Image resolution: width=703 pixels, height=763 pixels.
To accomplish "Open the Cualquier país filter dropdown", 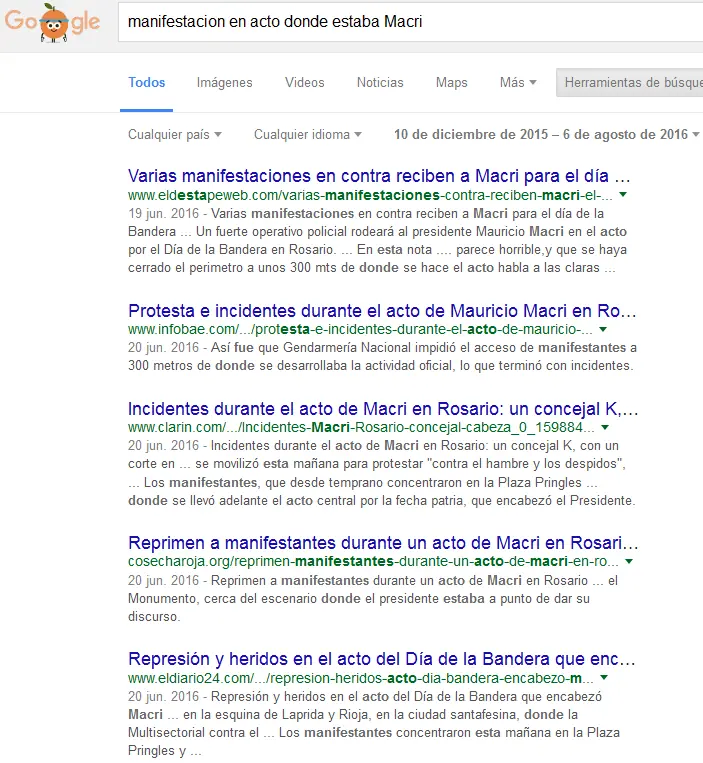I will [x=175, y=134].
